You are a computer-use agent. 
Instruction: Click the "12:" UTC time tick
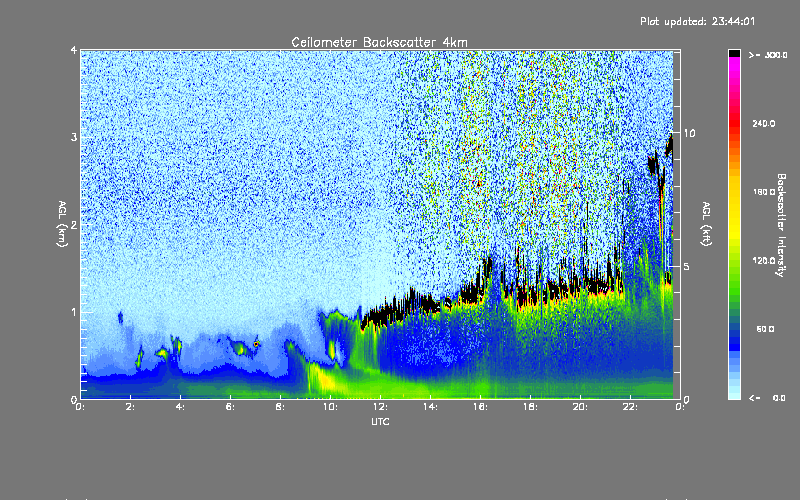pos(380,407)
